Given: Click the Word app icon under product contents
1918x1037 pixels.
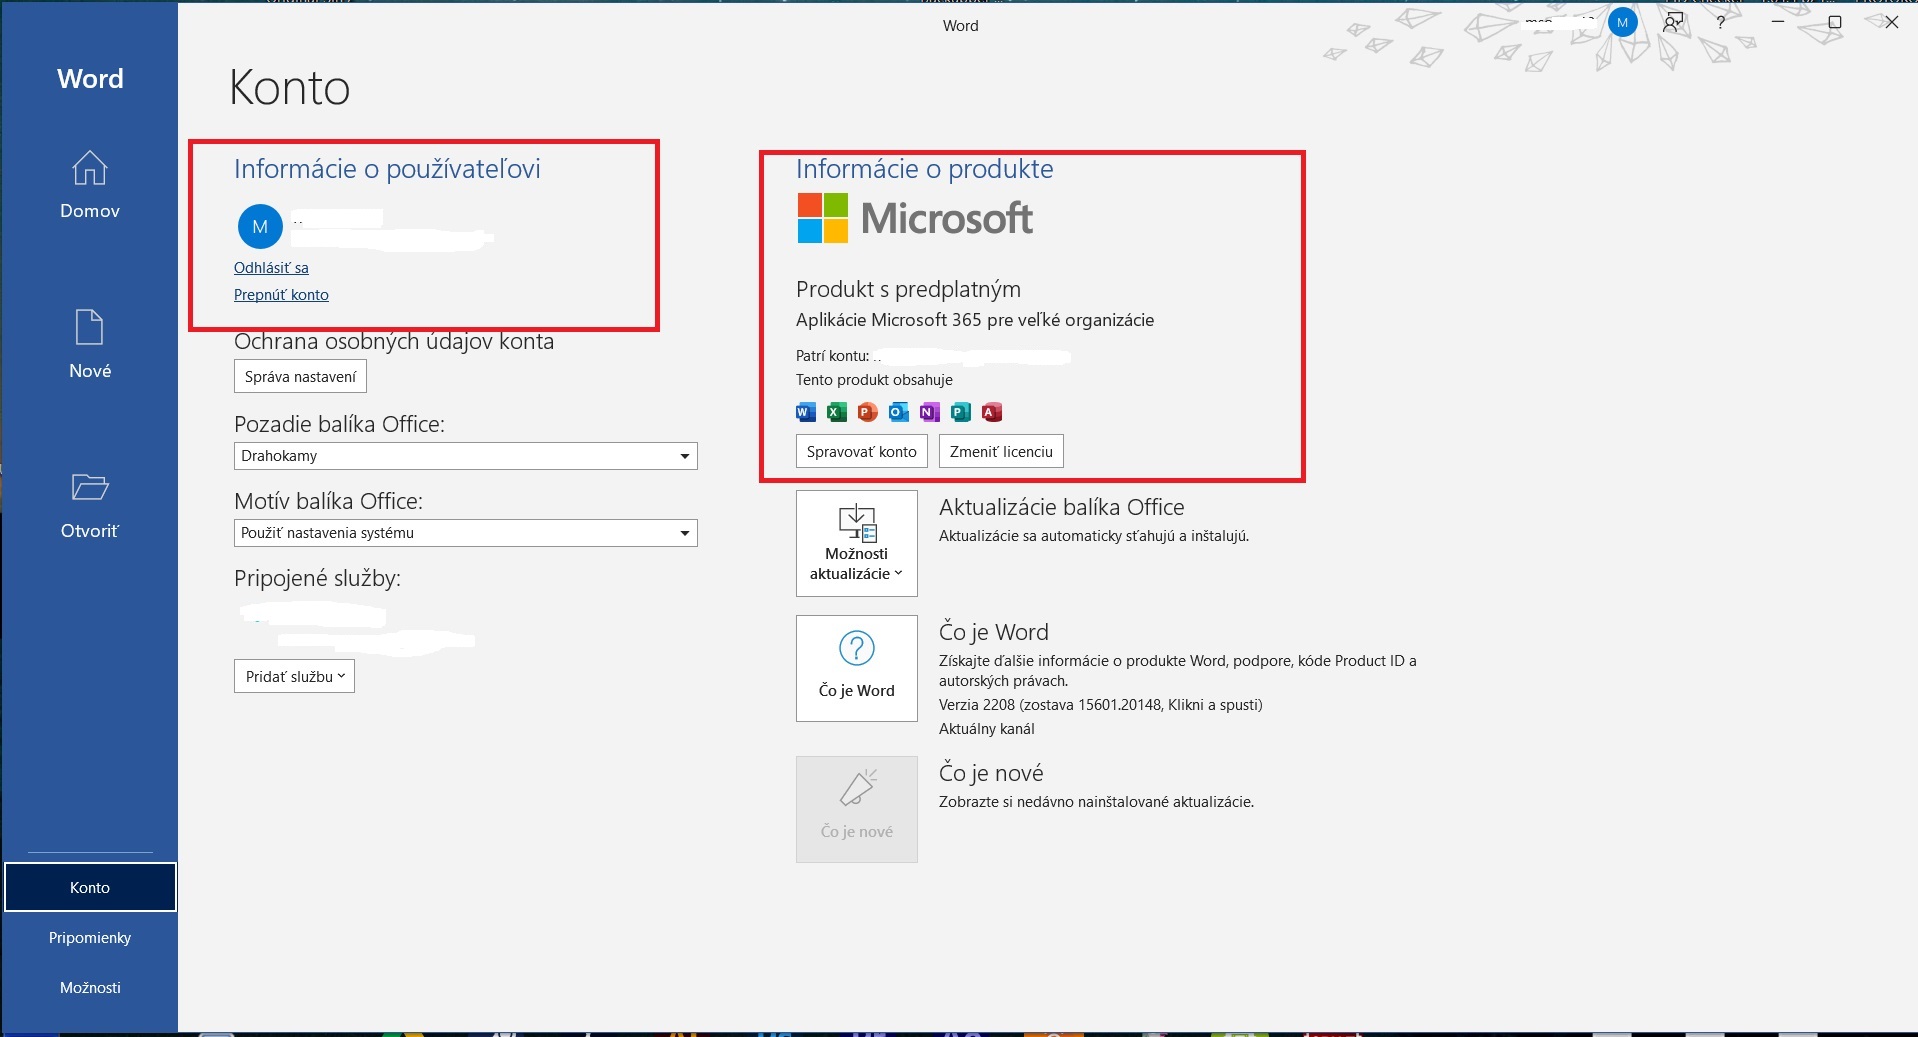Looking at the screenshot, I should click(806, 412).
